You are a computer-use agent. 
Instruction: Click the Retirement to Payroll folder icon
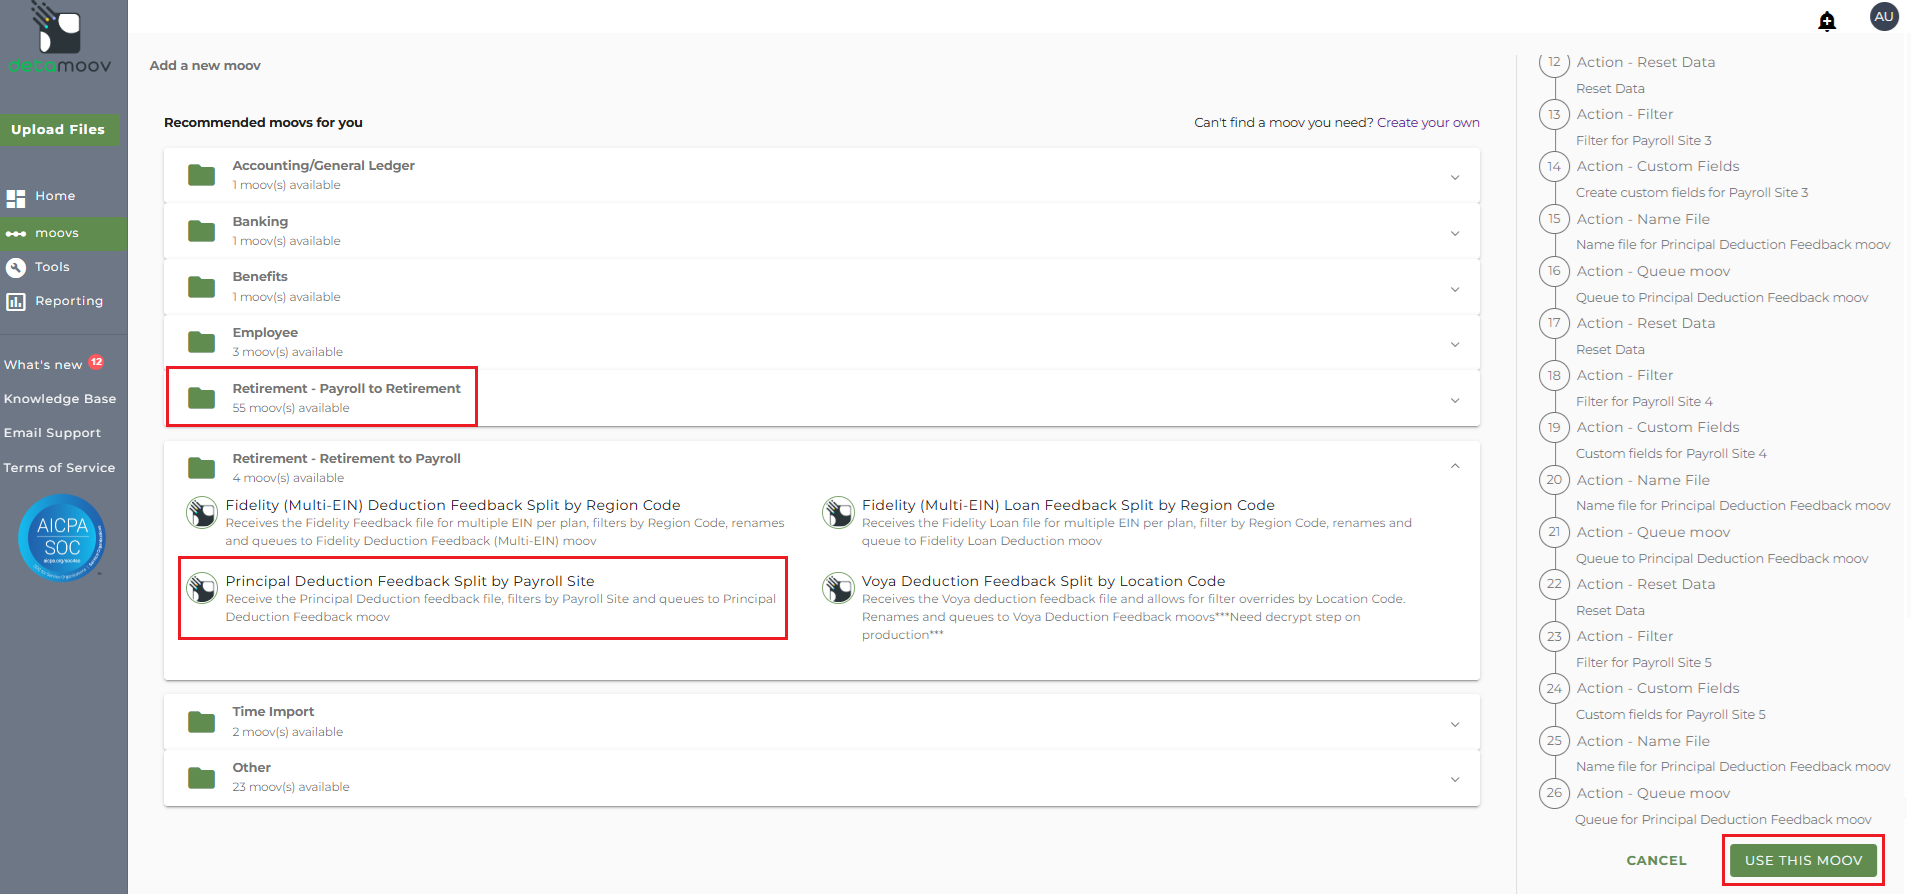pos(202,468)
